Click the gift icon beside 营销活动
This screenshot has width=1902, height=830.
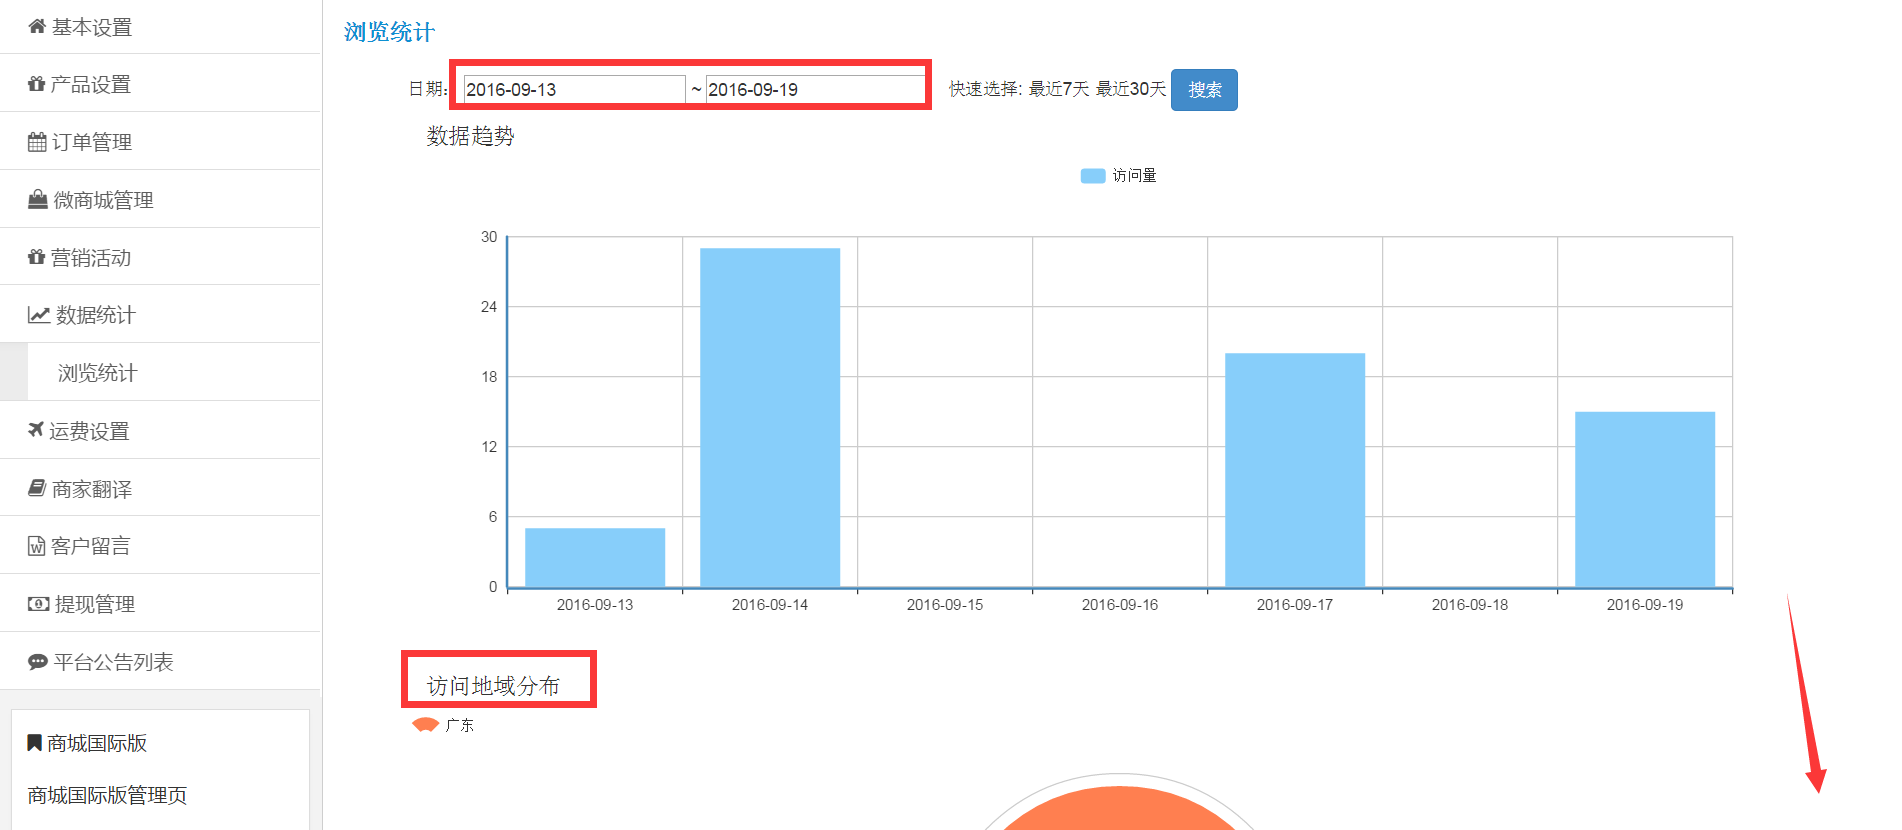click(x=37, y=257)
